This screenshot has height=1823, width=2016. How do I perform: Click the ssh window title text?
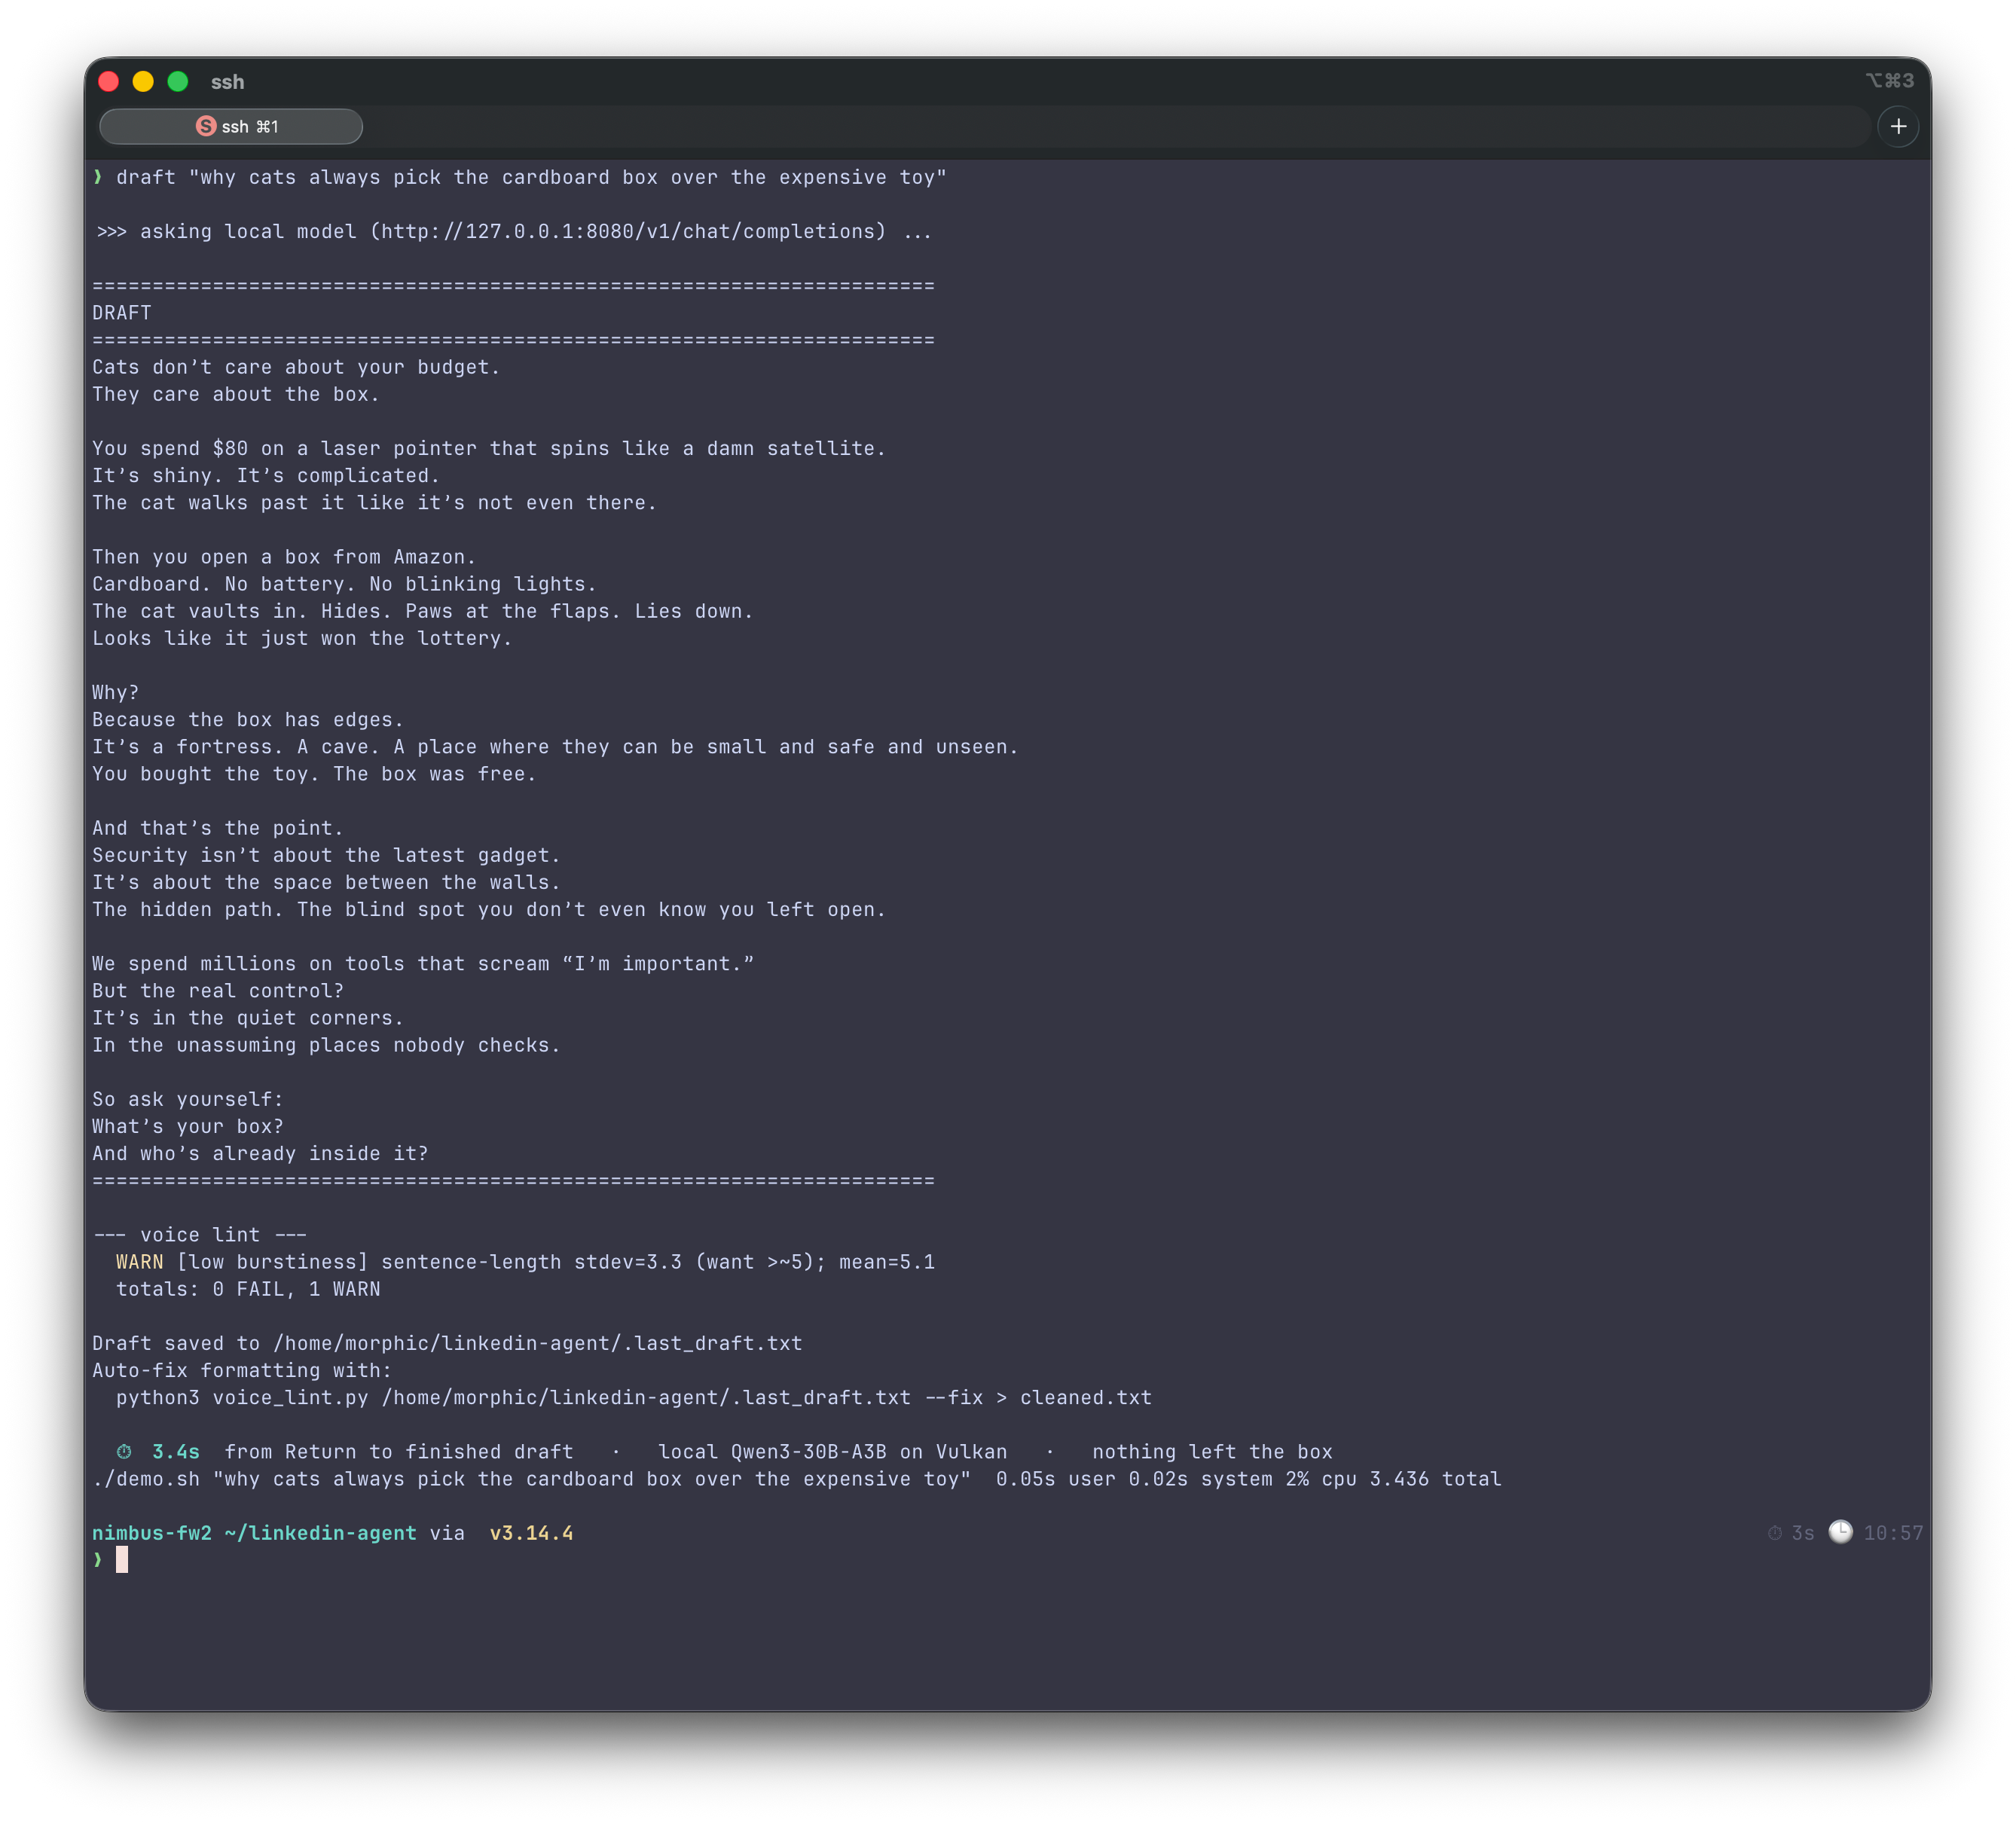tap(228, 82)
